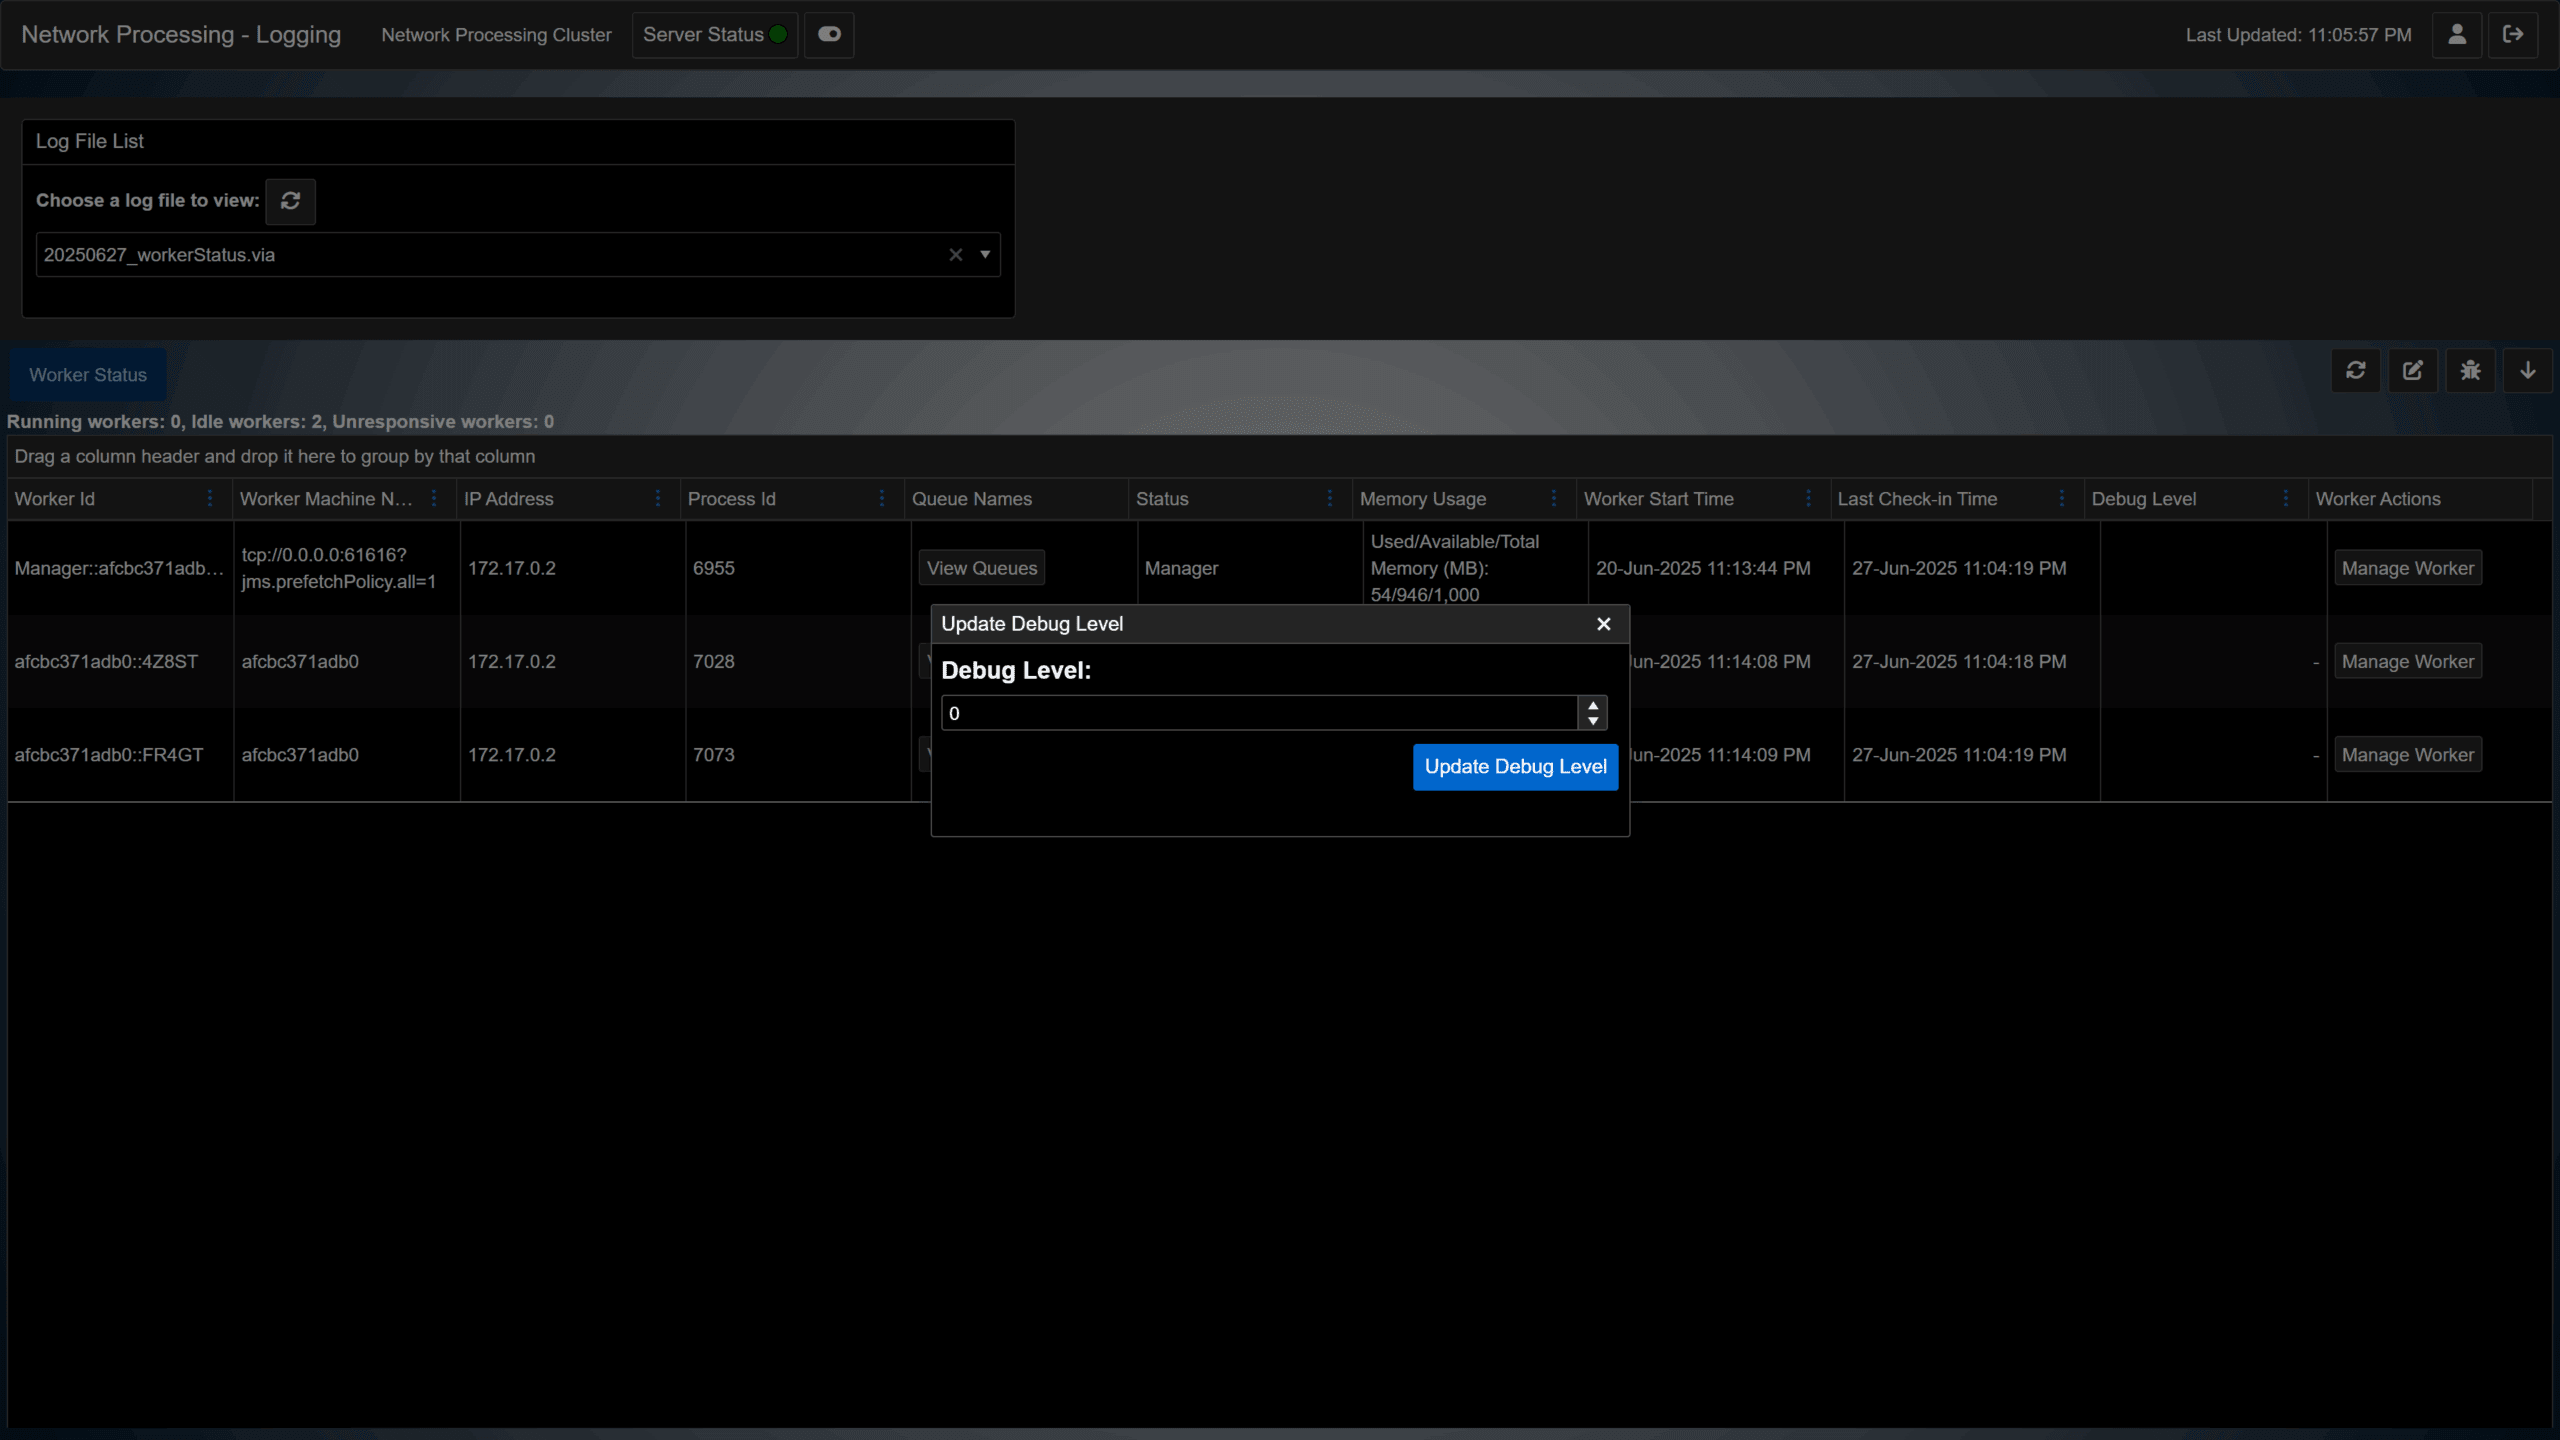Image resolution: width=2560 pixels, height=1440 pixels.
Task: Click the Server Status indicator button
Action: coord(714,34)
